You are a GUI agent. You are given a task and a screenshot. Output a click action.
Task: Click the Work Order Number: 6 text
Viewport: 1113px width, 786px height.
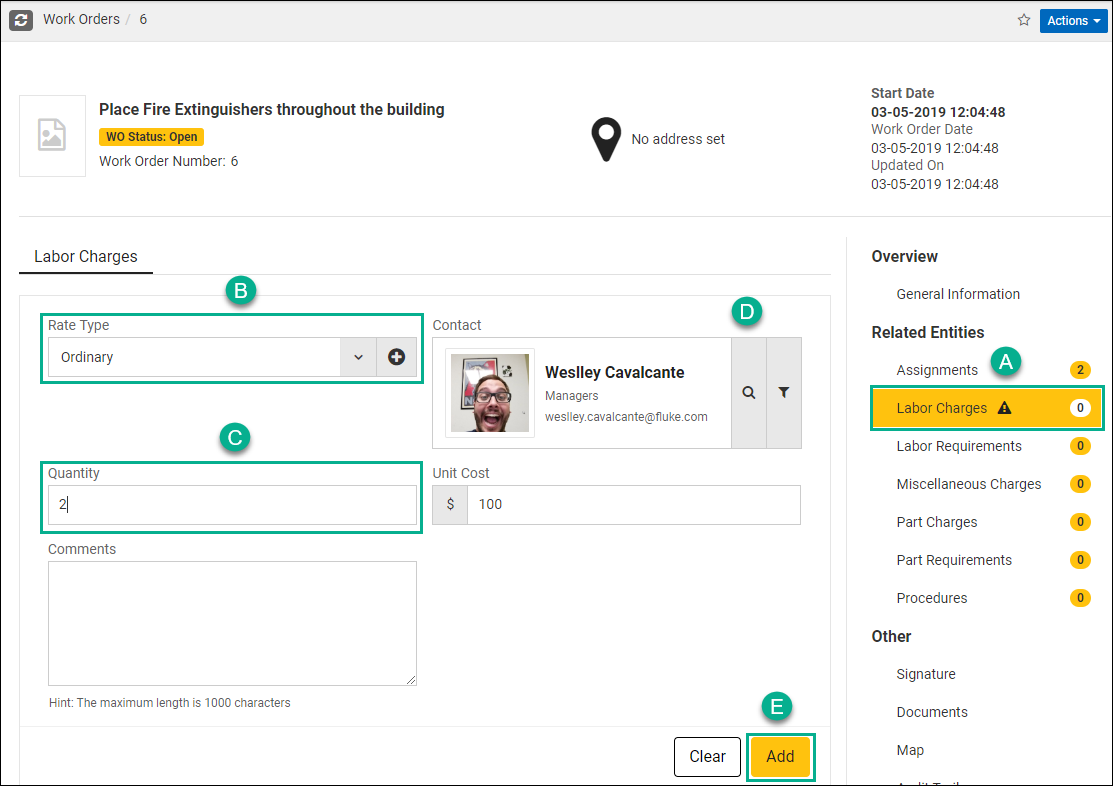pos(169,161)
